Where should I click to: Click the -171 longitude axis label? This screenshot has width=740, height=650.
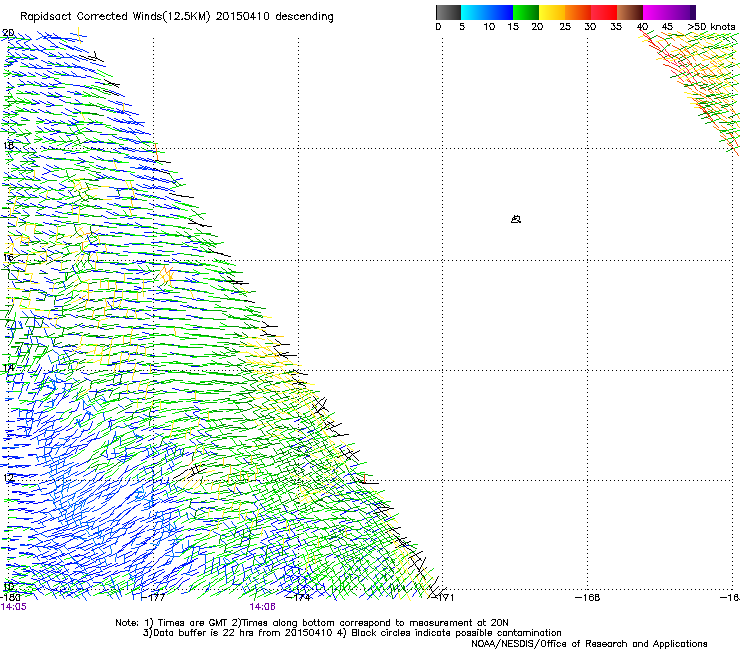[x=443, y=597]
